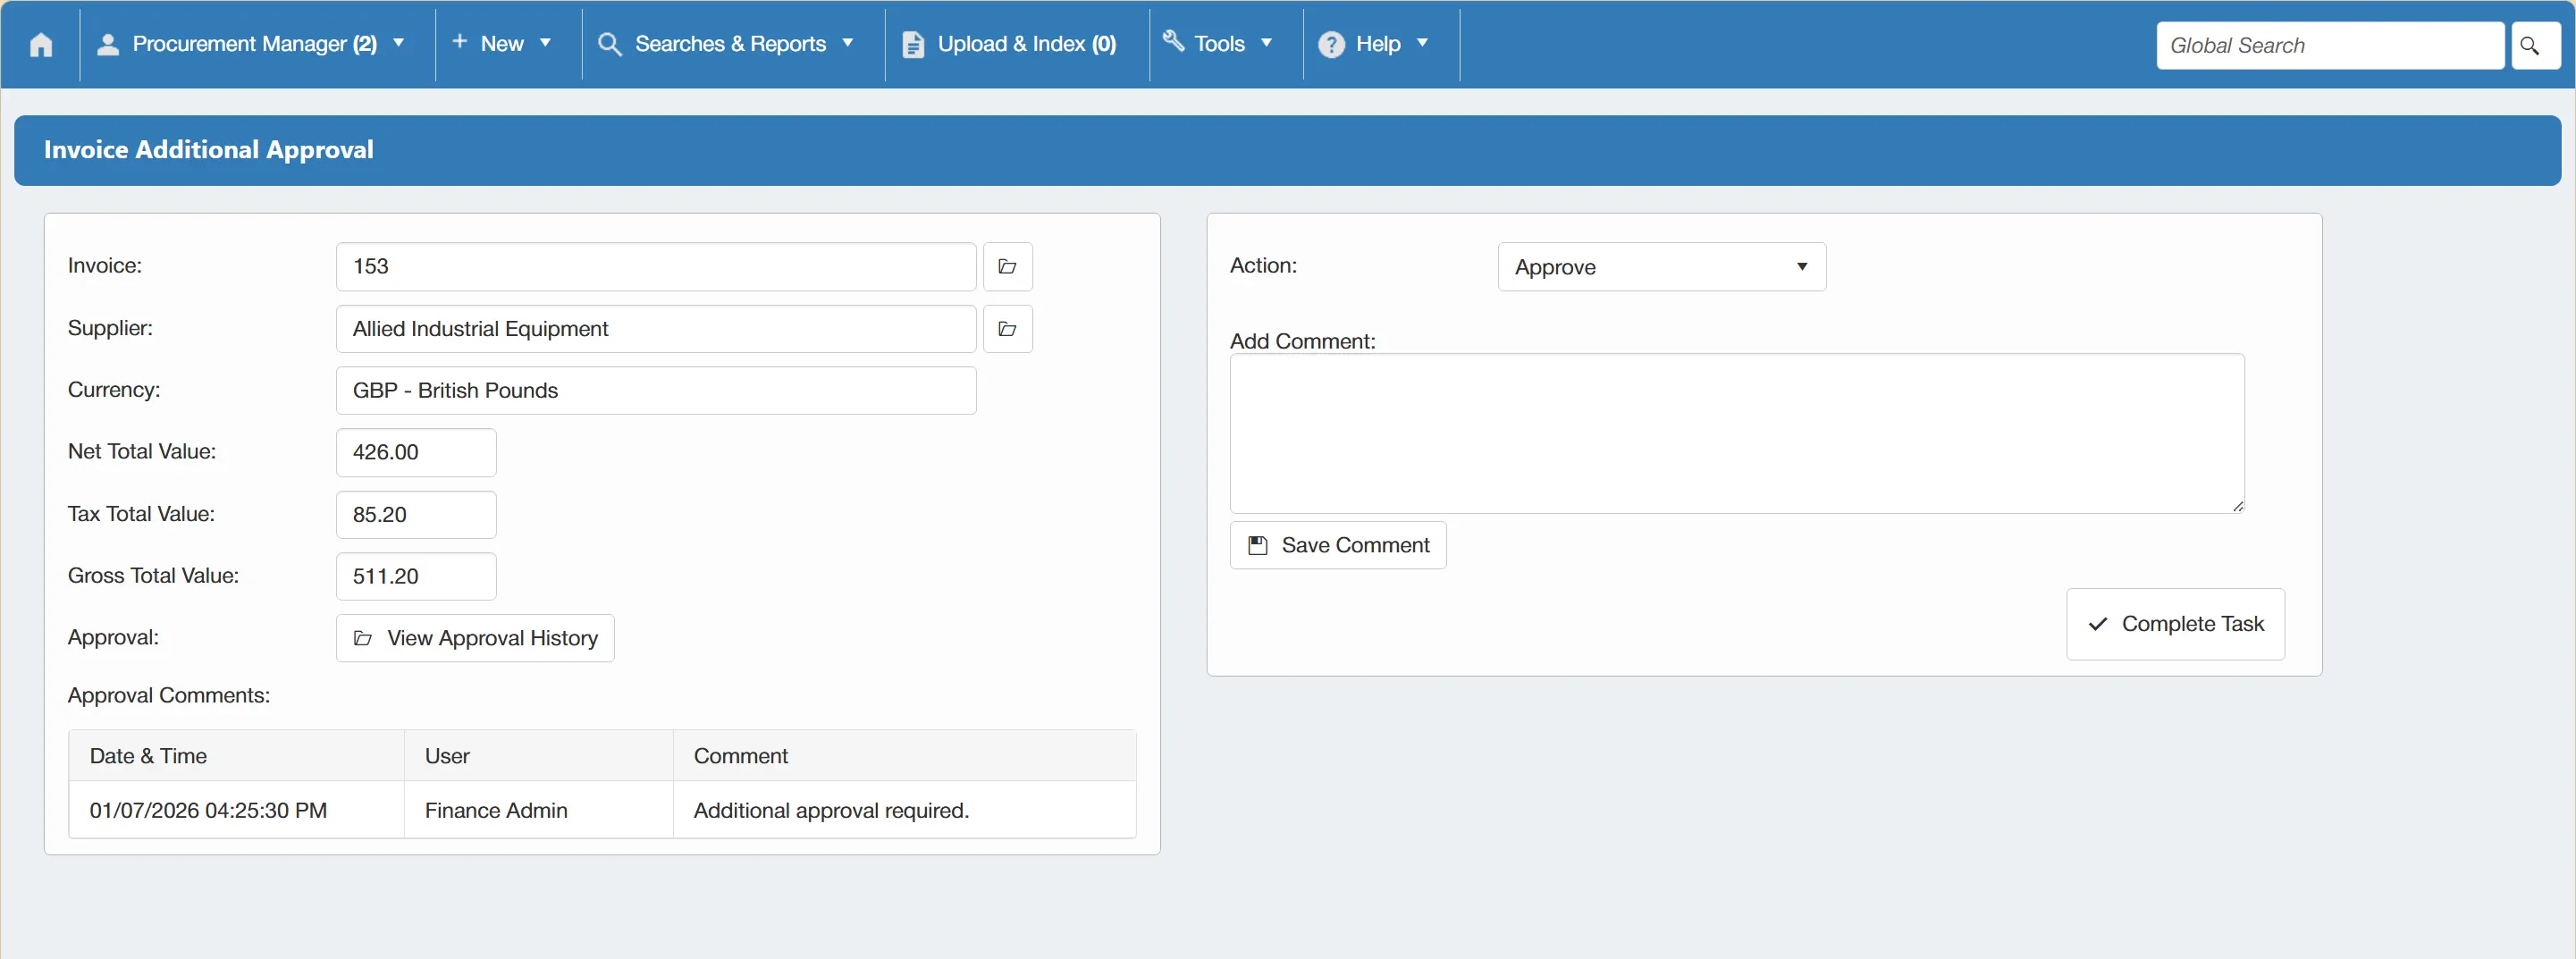This screenshot has height=959, width=2576.
Task: Click the 'Additional approval required.' comment
Action: [x=831, y=811]
